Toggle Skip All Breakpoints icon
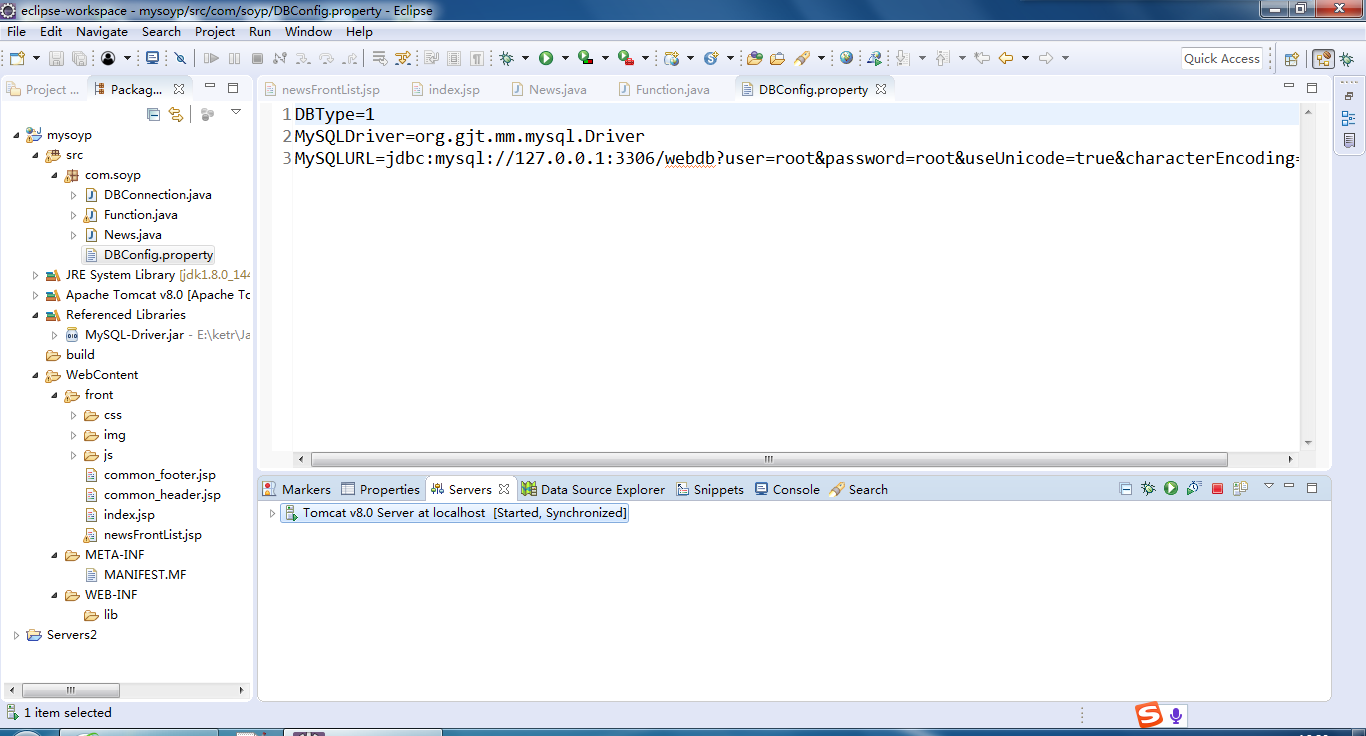The image size is (1366, 736). click(x=180, y=58)
